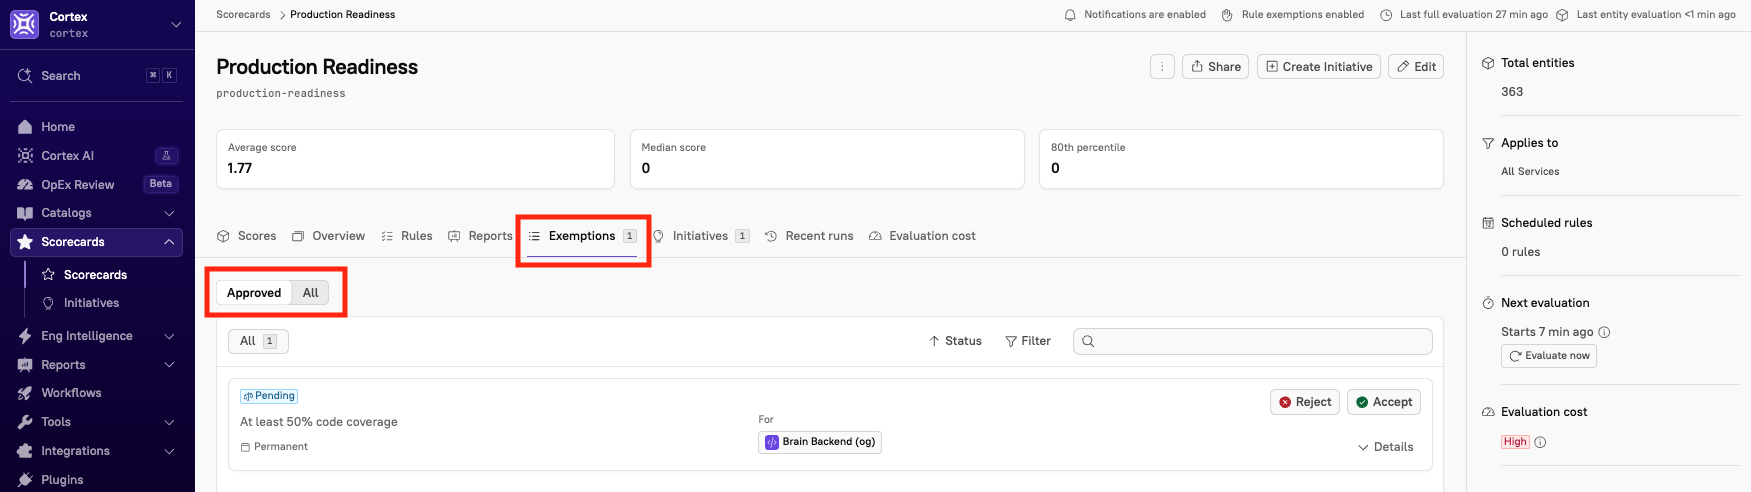Click the last full evaluation clock icon

(x=1386, y=15)
